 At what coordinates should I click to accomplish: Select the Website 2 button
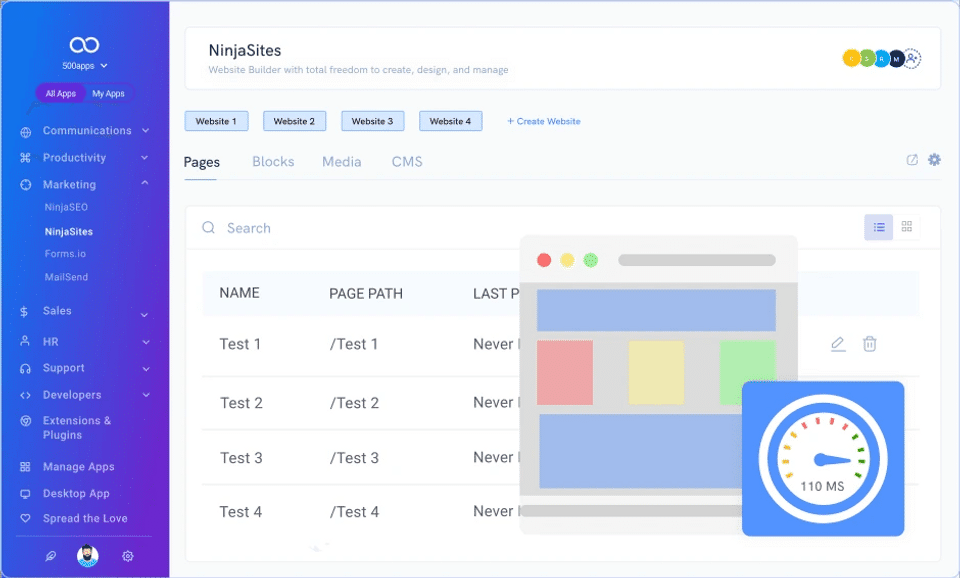(x=294, y=121)
